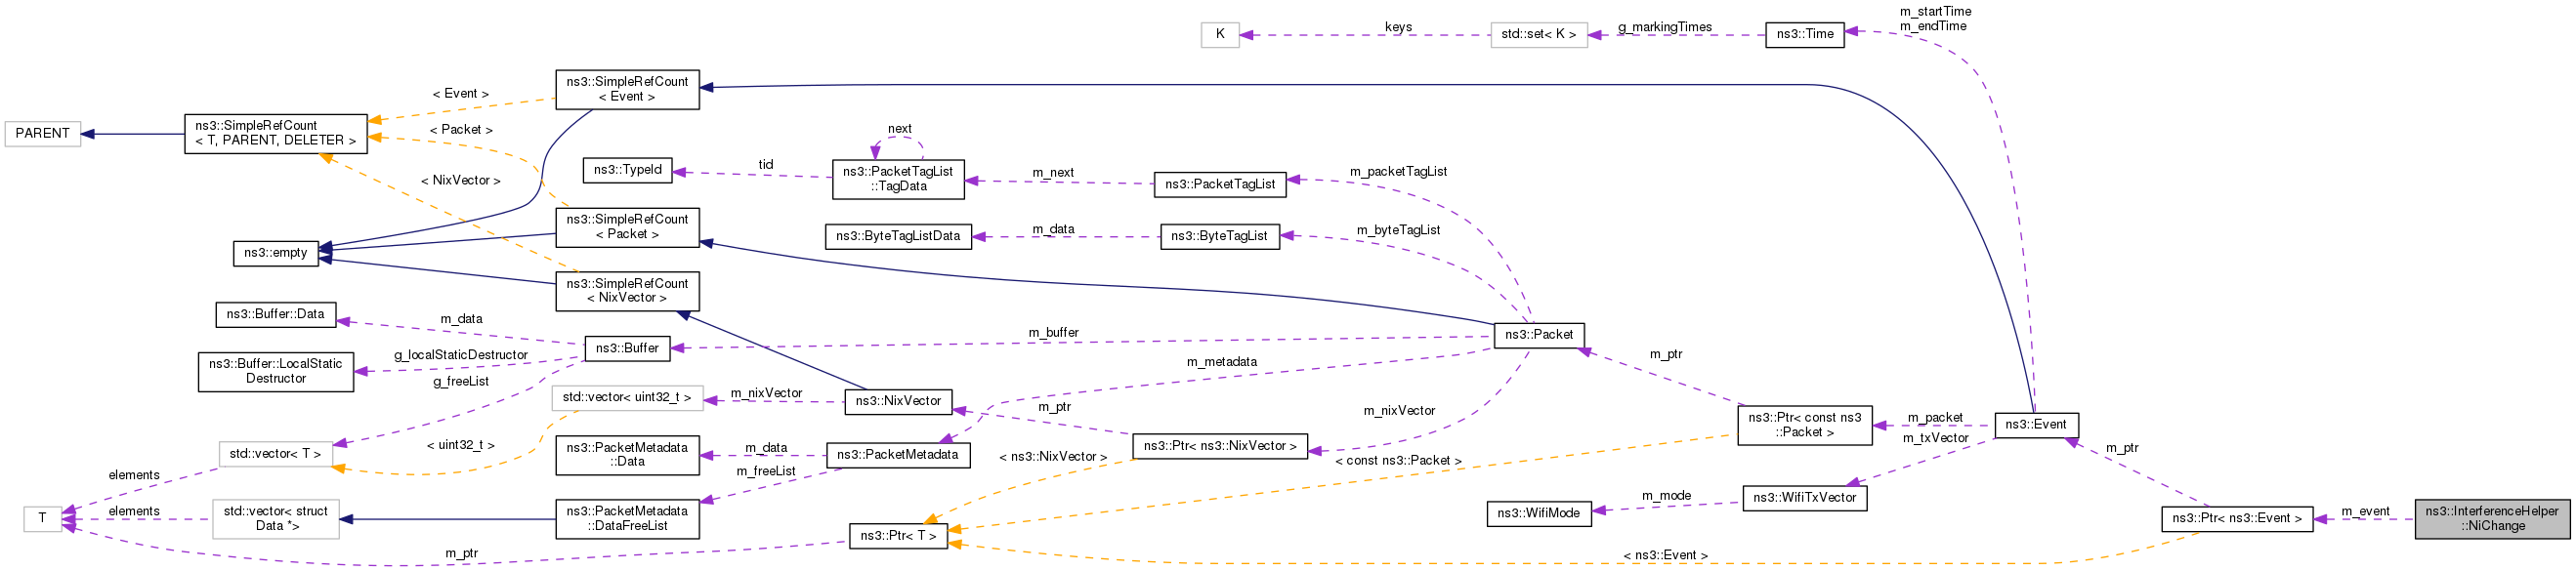Select the std::vector< T > node
Viewport: 2576px width, 571px height.
pos(275,455)
